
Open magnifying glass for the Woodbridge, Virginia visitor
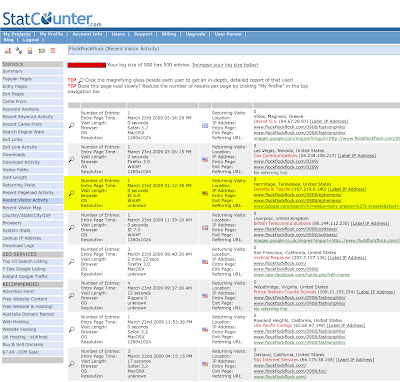pyautogui.click(x=72, y=296)
